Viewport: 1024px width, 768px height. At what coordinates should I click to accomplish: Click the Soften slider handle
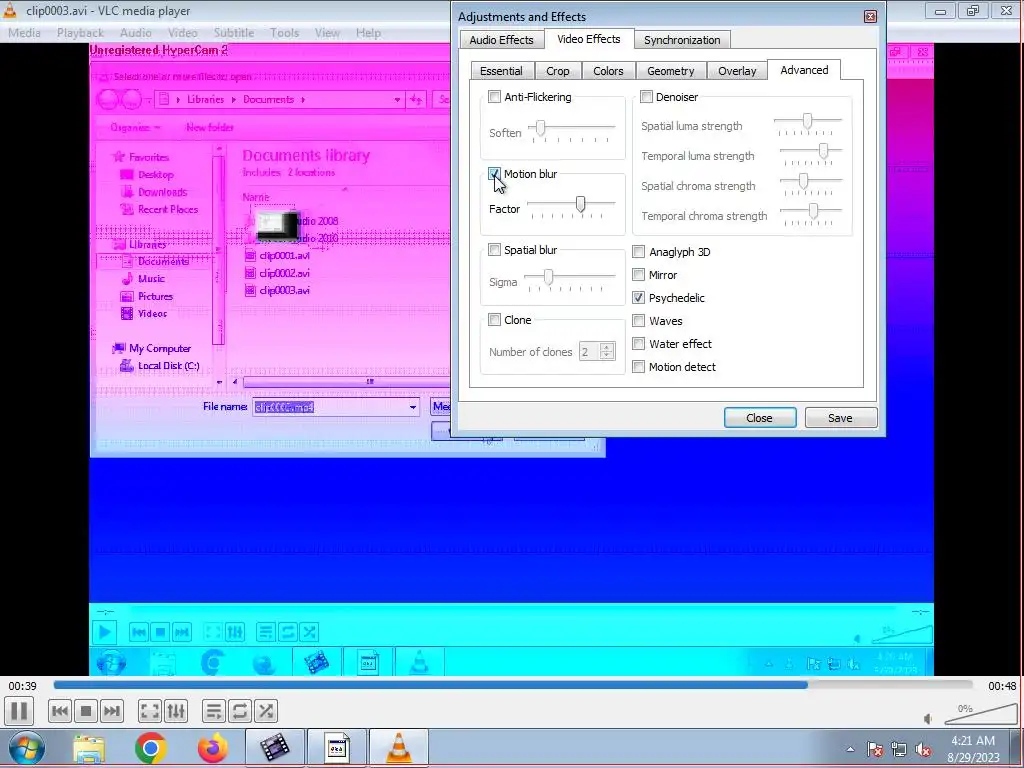coord(540,127)
